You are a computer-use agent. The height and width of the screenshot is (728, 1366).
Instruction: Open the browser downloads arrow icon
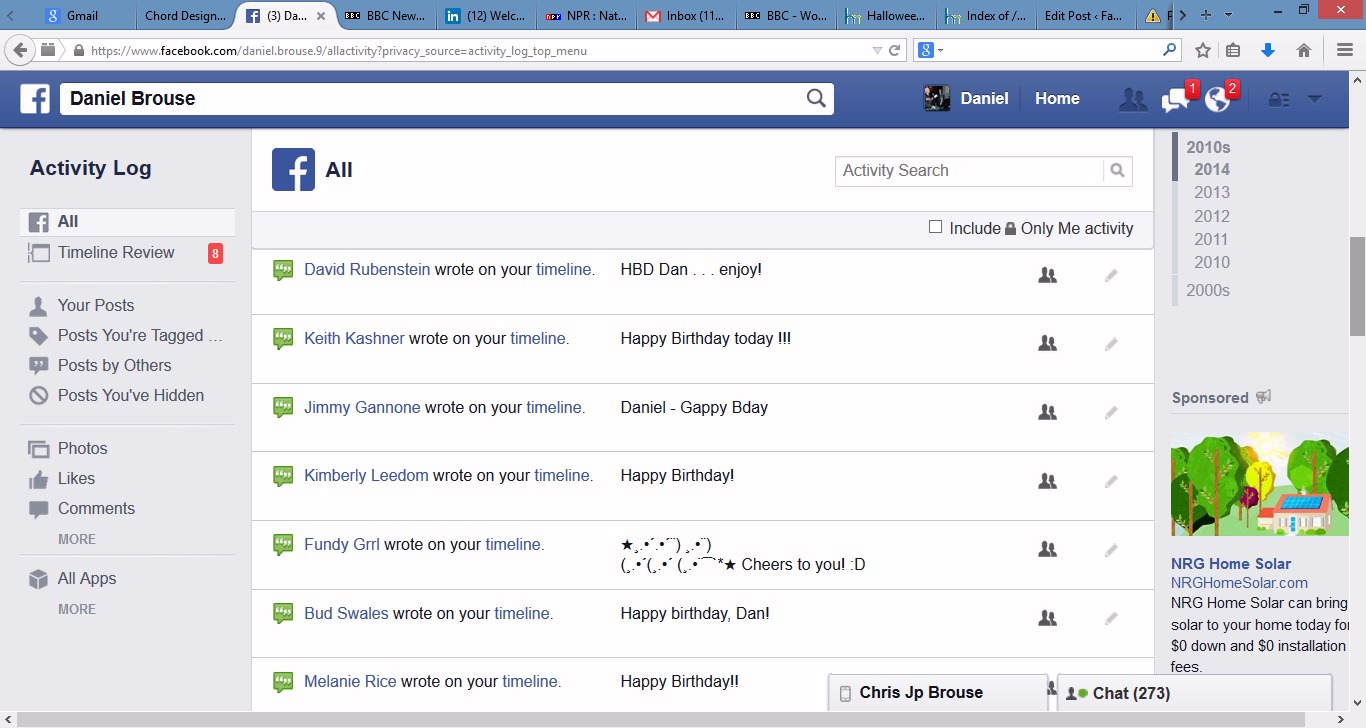(x=1268, y=50)
